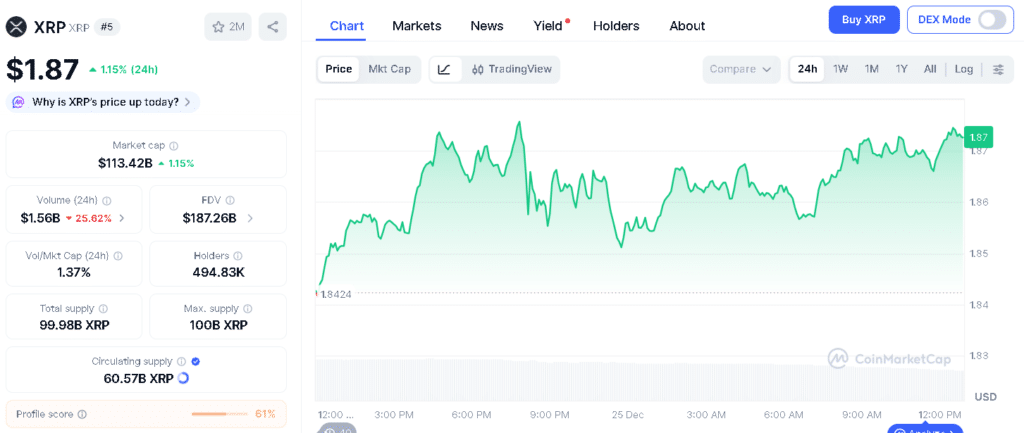The height and width of the screenshot is (433, 1024).
Task: Click the CoinMarketCap watermark logo
Action: coord(889,359)
